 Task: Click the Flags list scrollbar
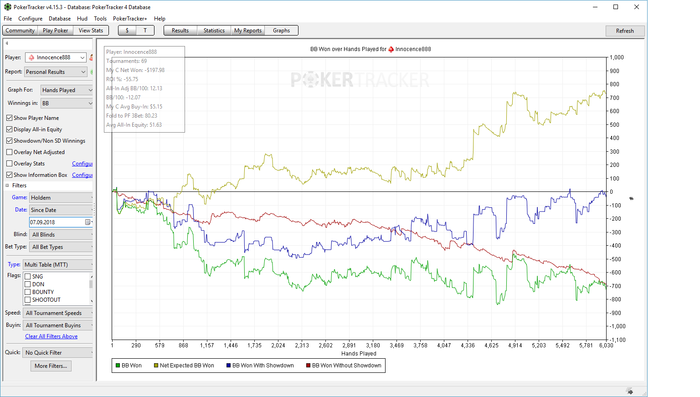pos(91,288)
